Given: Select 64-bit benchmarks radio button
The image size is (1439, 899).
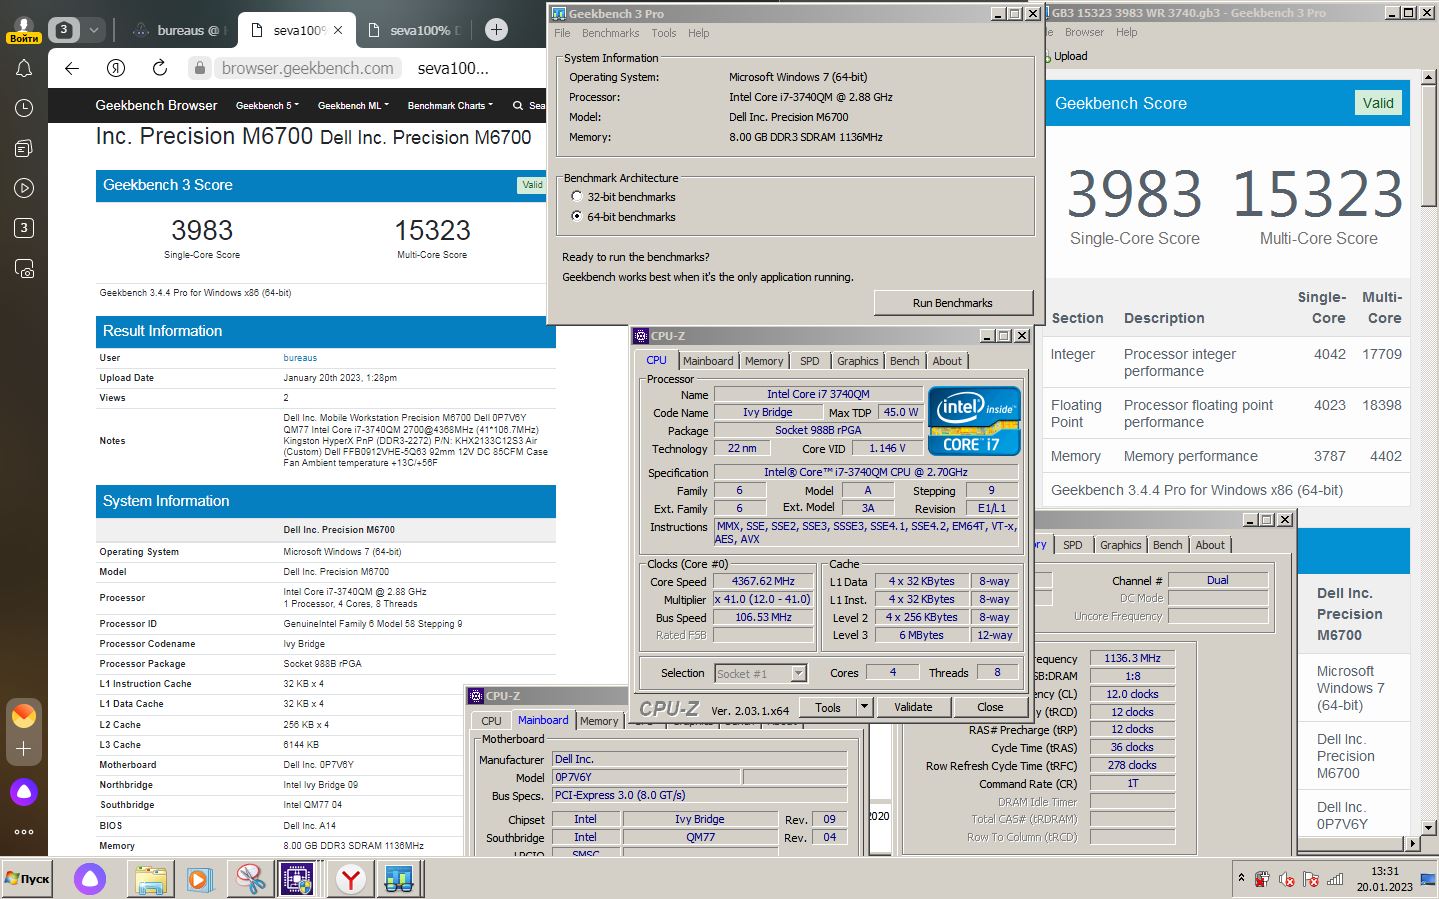Looking at the screenshot, I should click(577, 216).
